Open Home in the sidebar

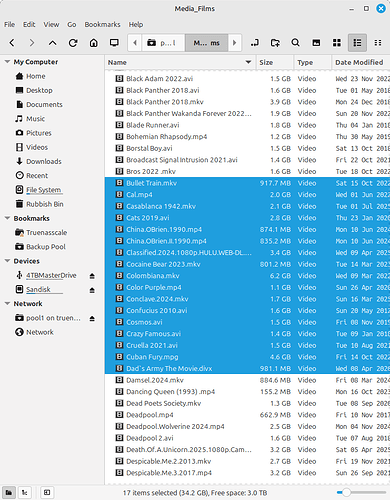(x=36, y=76)
